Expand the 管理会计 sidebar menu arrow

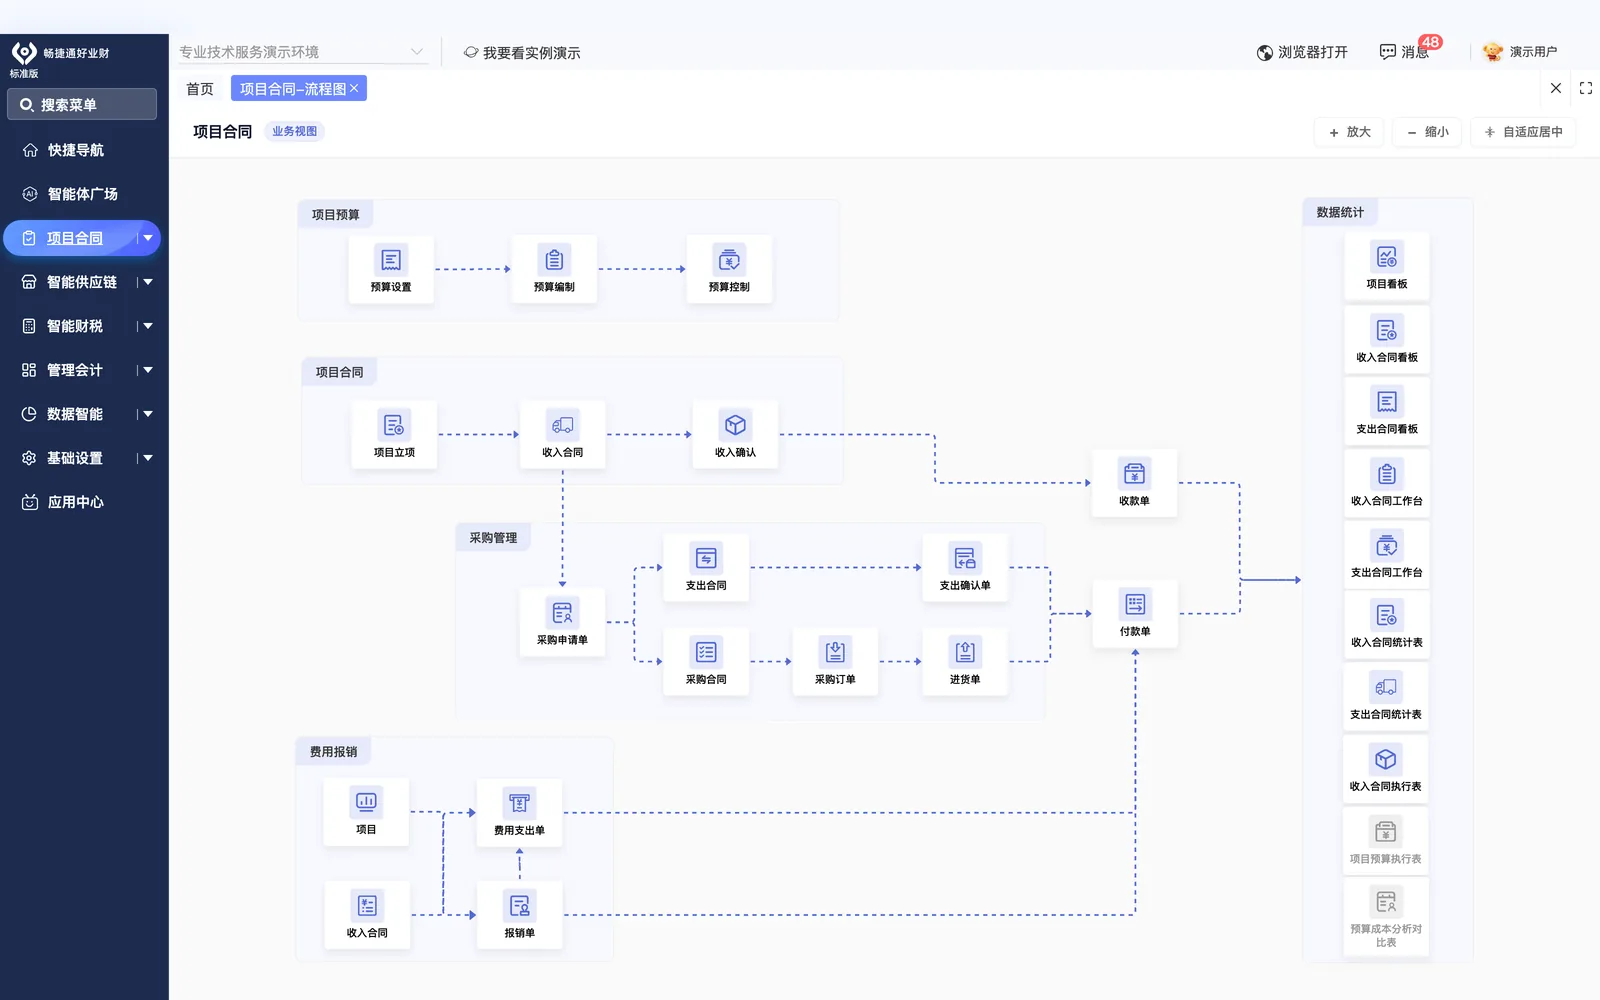[148, 370]
